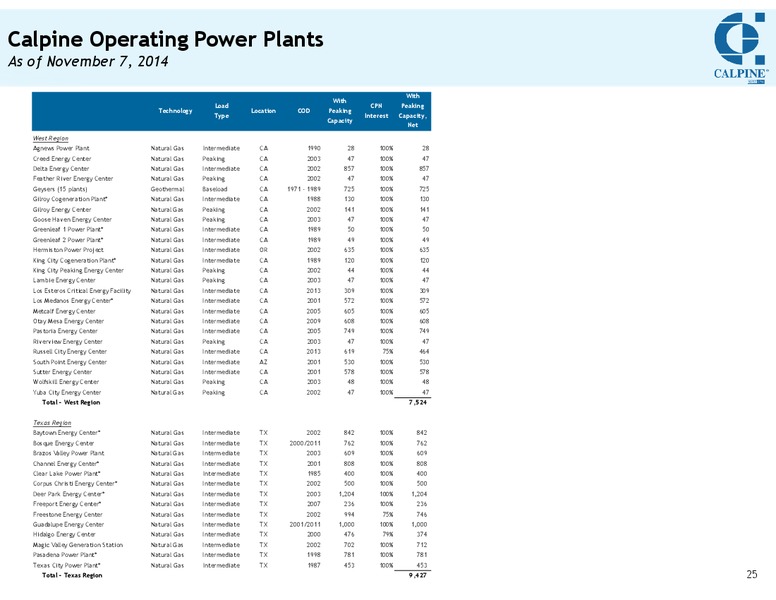776x600 pixels.
Task: Select the 'COD' column header
Action: point(304,111)
